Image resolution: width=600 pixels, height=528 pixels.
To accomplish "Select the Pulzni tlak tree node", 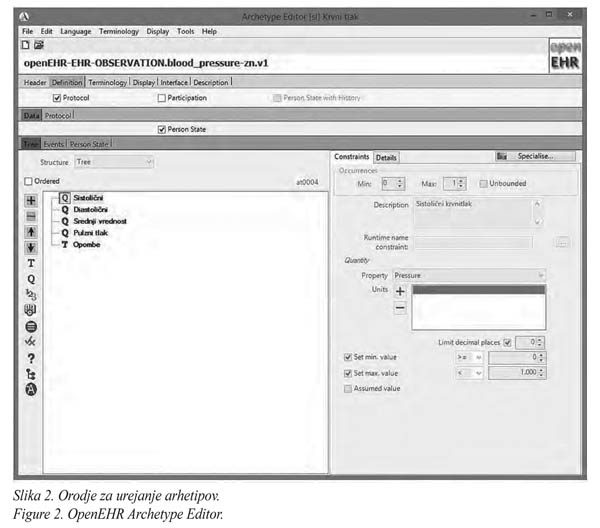I will pos(90,233).
